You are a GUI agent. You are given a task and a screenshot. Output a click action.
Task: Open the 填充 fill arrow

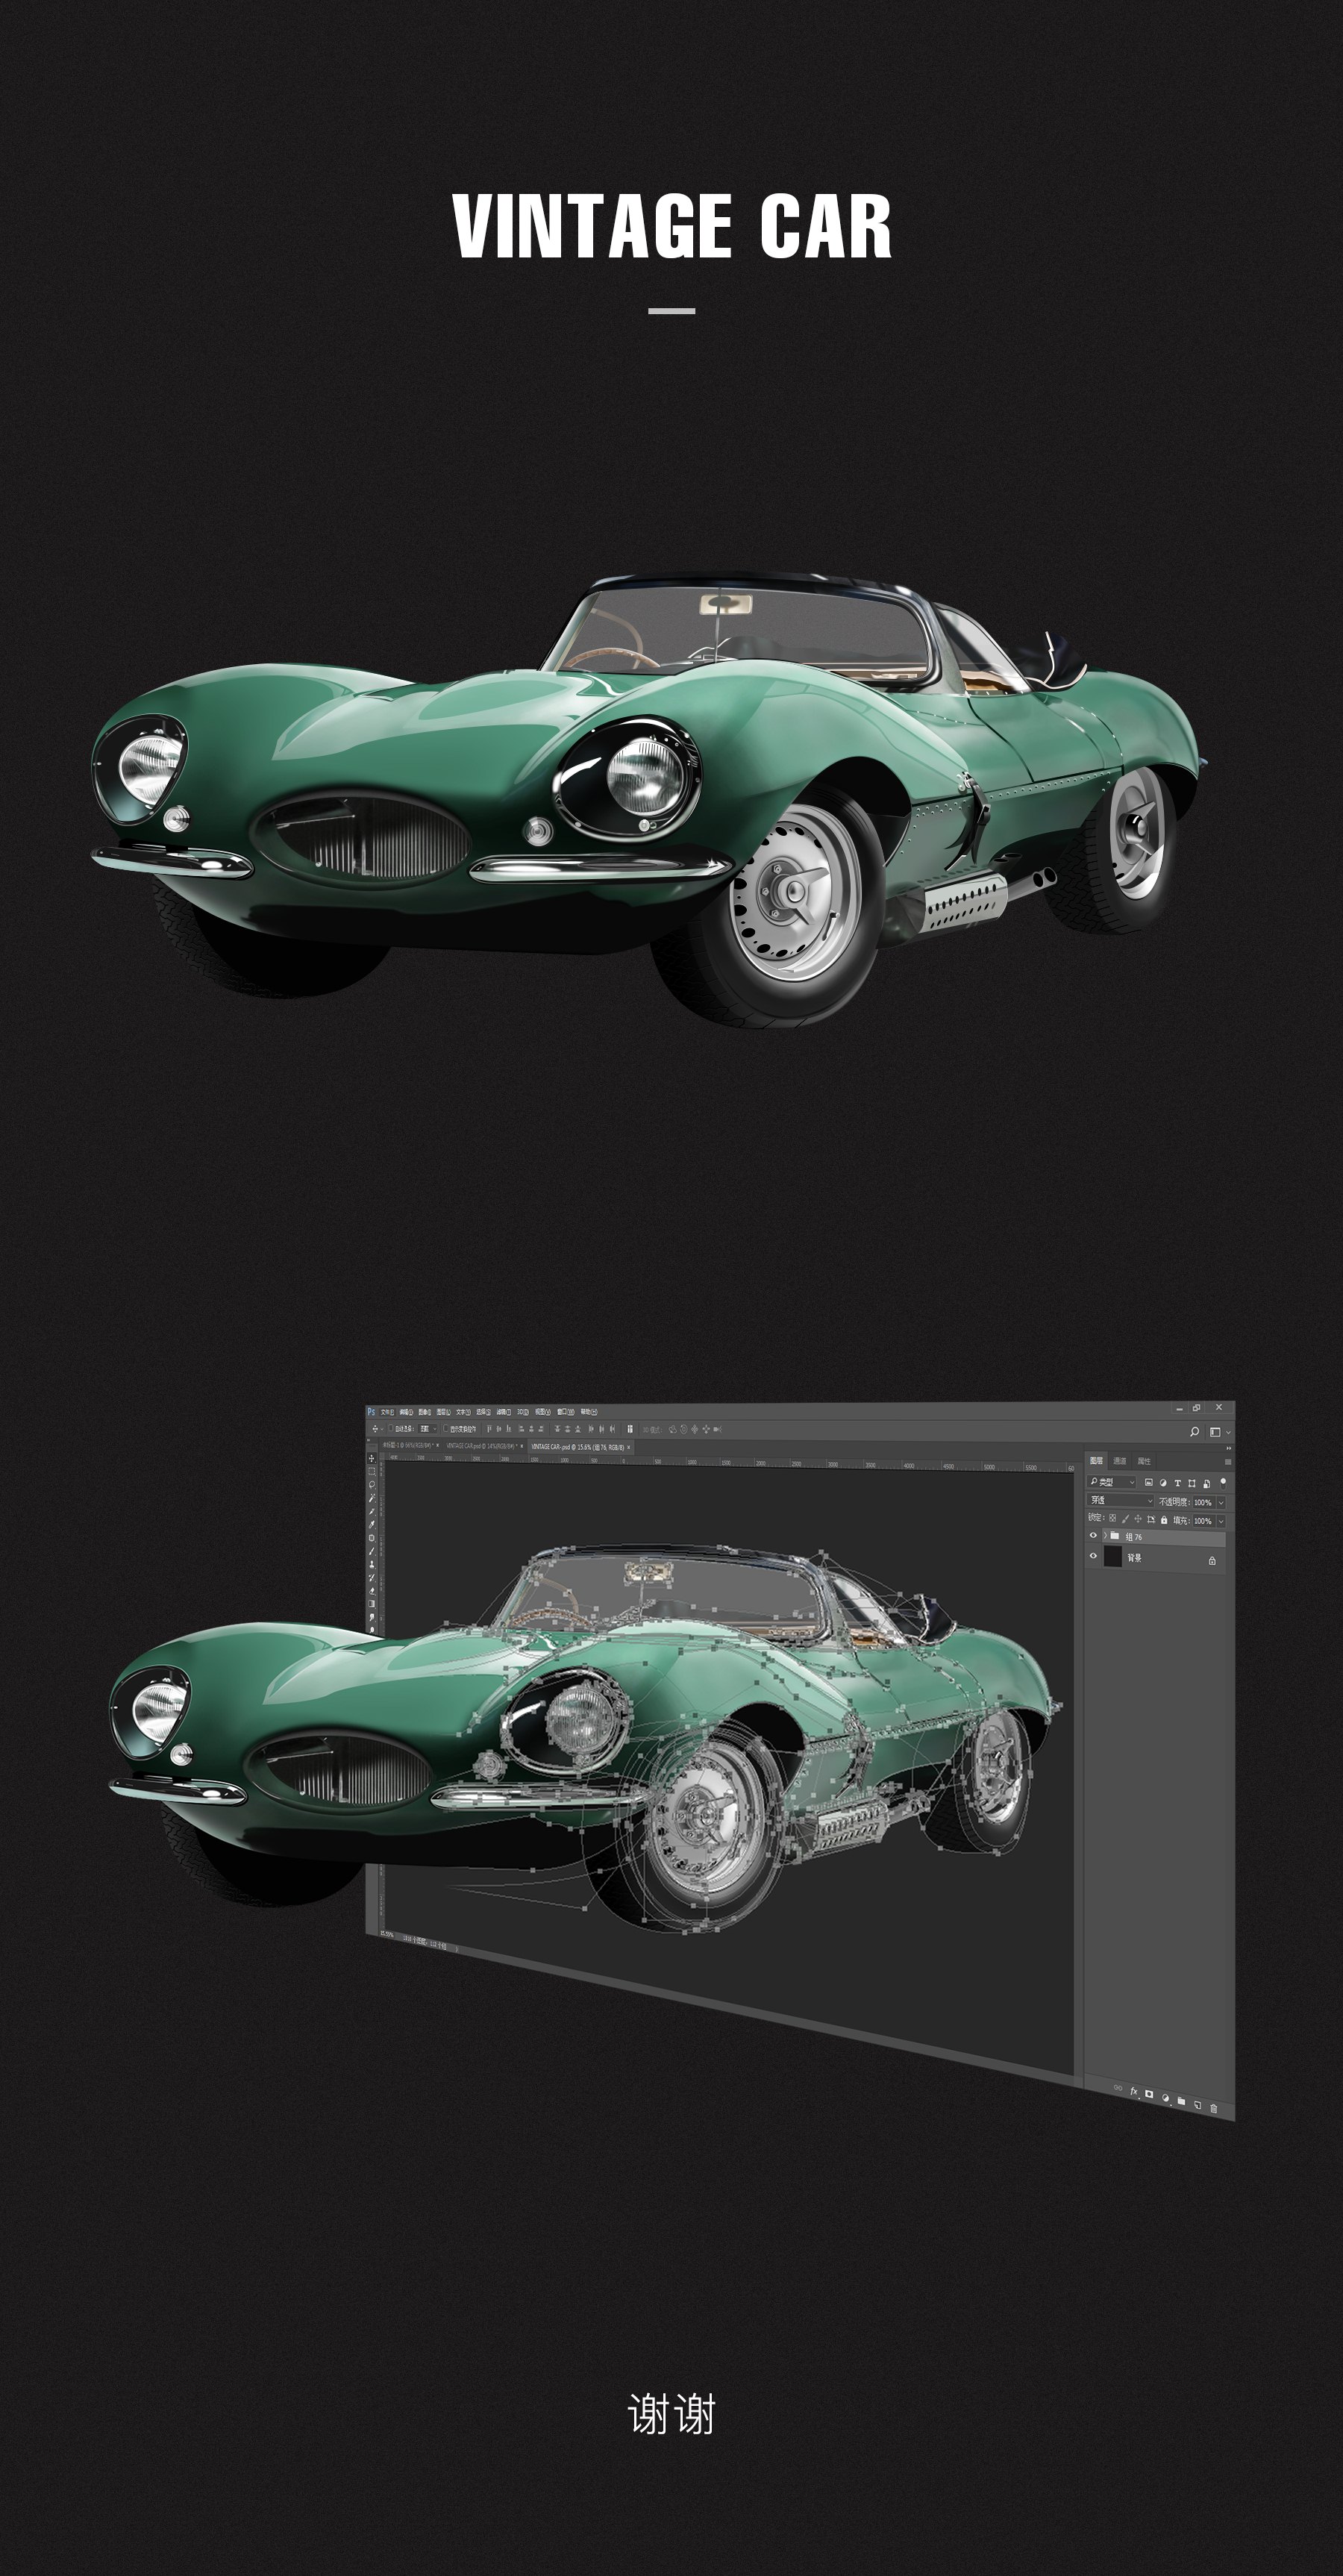tap(1222, 1522)
